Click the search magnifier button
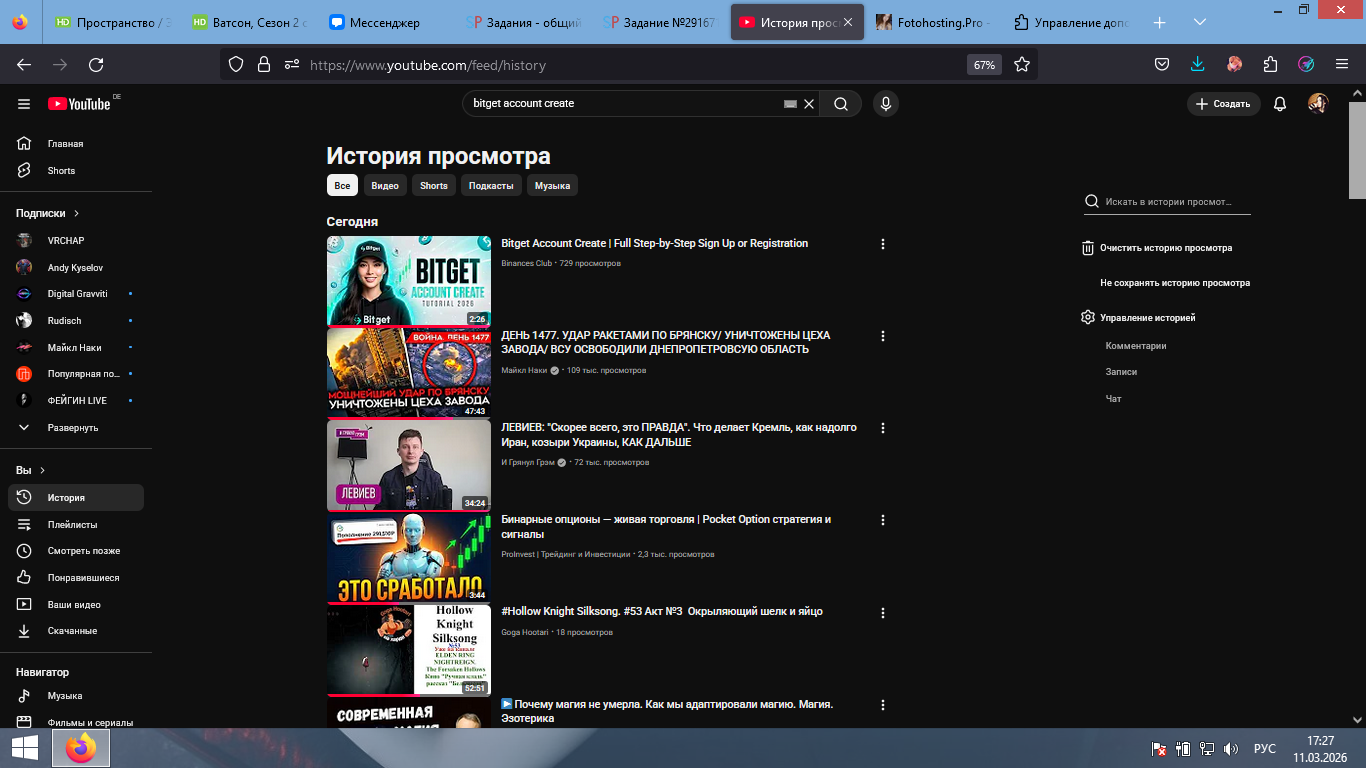 (841, 104)
